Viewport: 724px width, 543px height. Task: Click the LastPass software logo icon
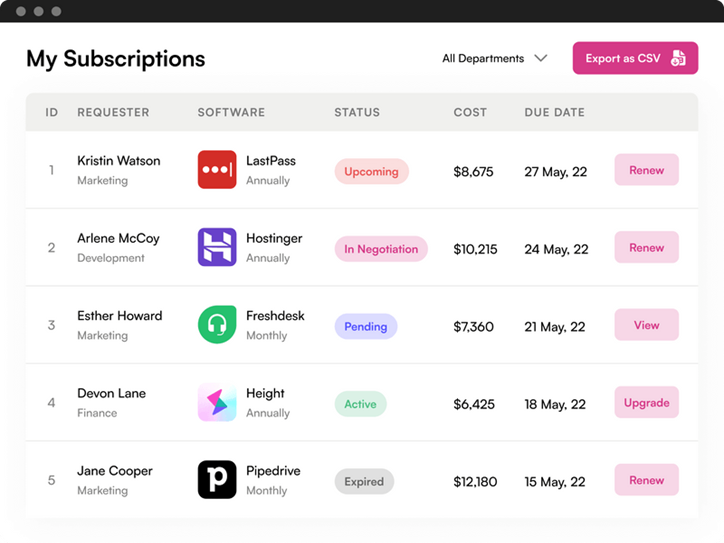[217, 170]
